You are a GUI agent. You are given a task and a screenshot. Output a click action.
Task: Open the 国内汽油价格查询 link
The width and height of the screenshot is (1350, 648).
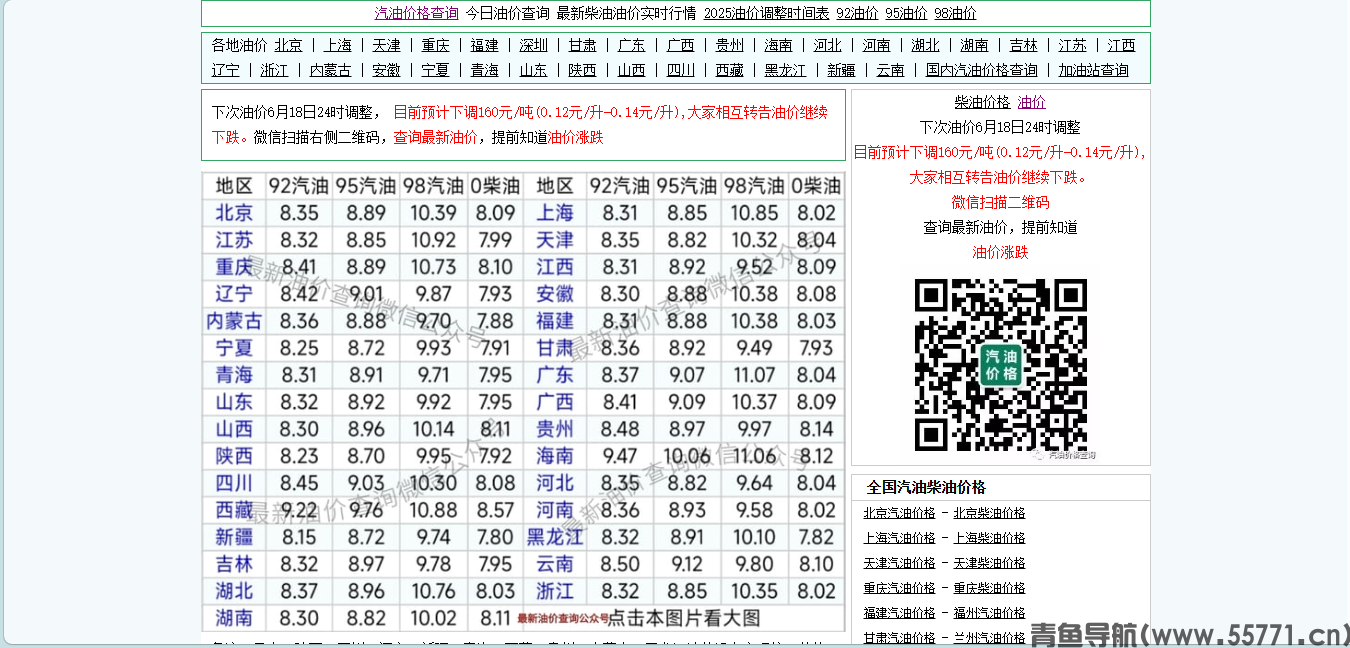point(981,70)
